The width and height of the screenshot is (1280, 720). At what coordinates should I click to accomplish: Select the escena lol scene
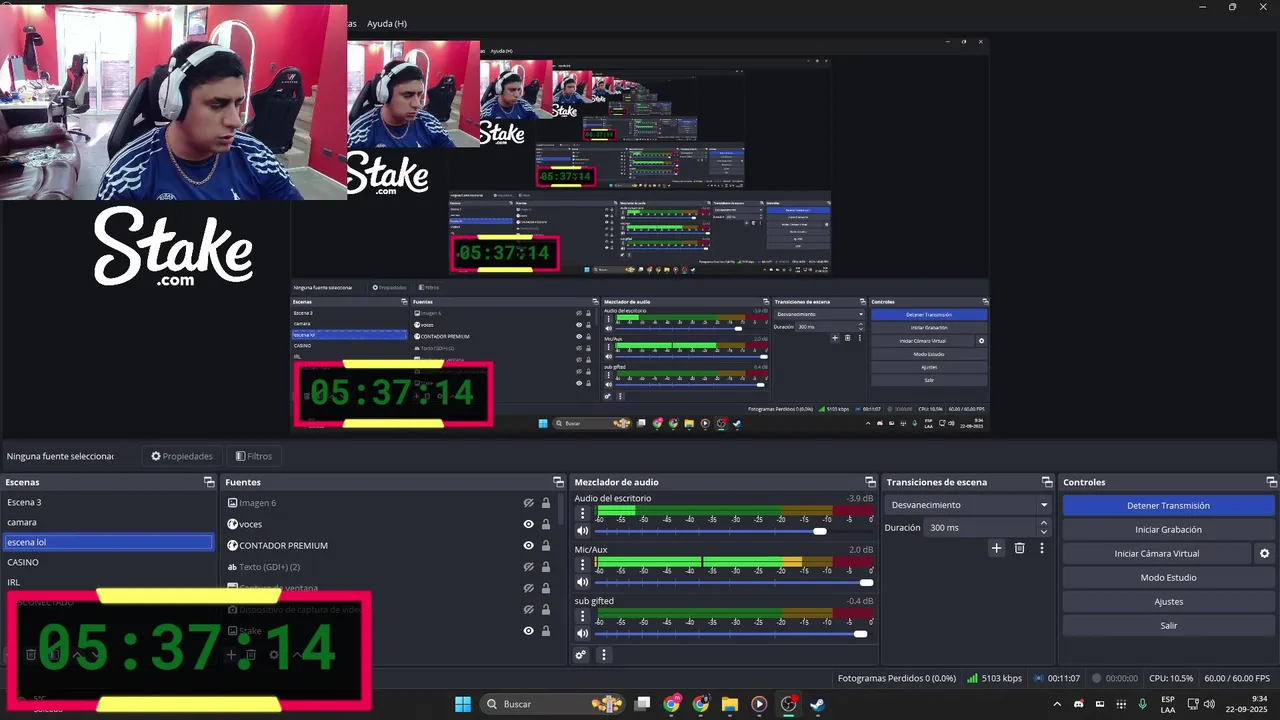[108, 542]
